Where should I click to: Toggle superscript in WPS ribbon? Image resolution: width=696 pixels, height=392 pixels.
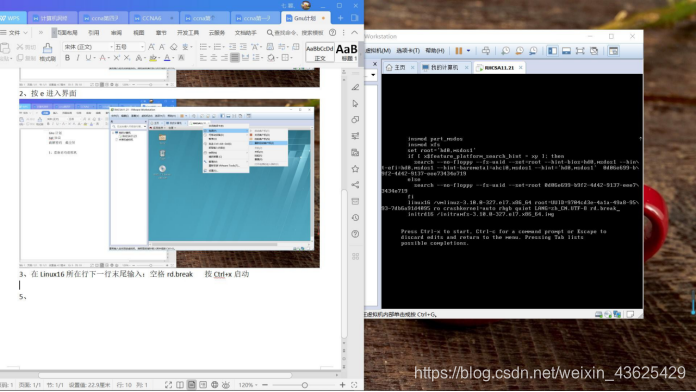(x=116, y=58)
